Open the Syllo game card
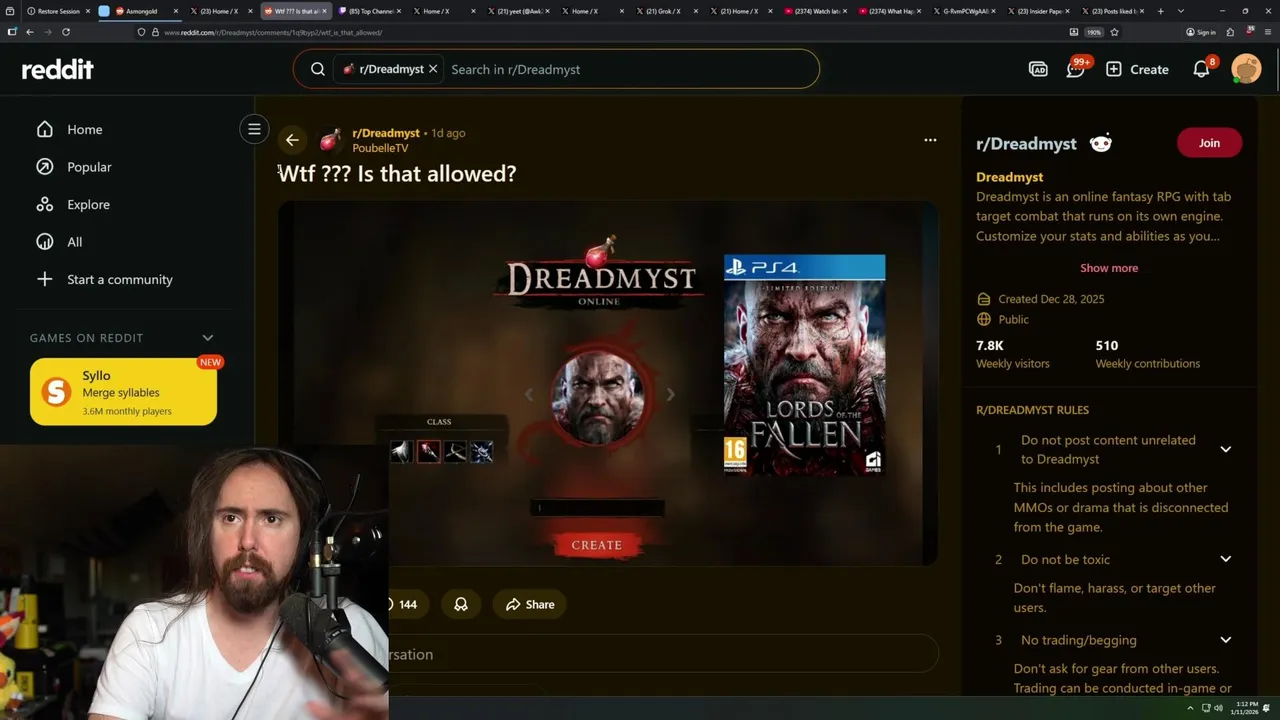The image size is (1280, 720). (123, 392)
